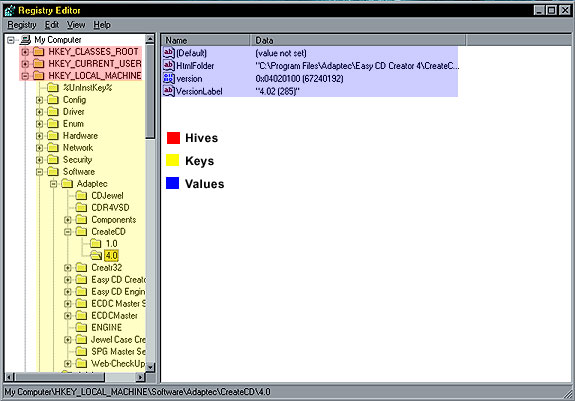The width and height of the screenshot is (575, 401).
Task: Select the My Computer icon in tree
Action: (25, 40)
